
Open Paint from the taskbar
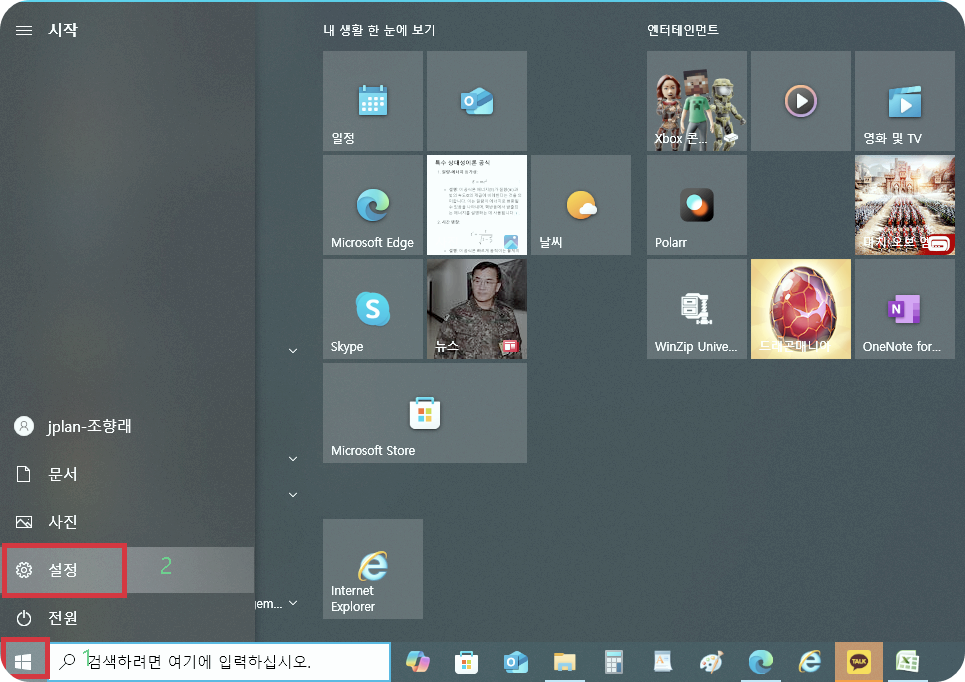(711, 662)
